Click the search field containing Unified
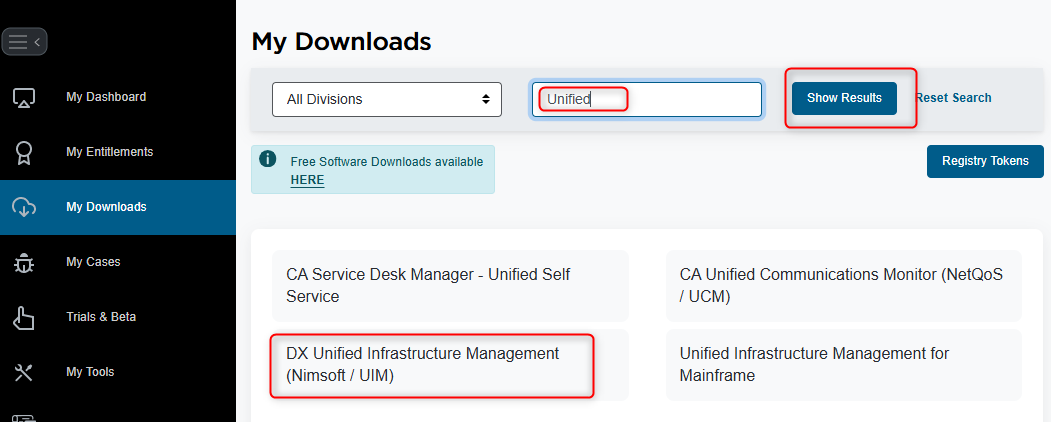Viewport: 1051px width, 422px height. point(647,100)
